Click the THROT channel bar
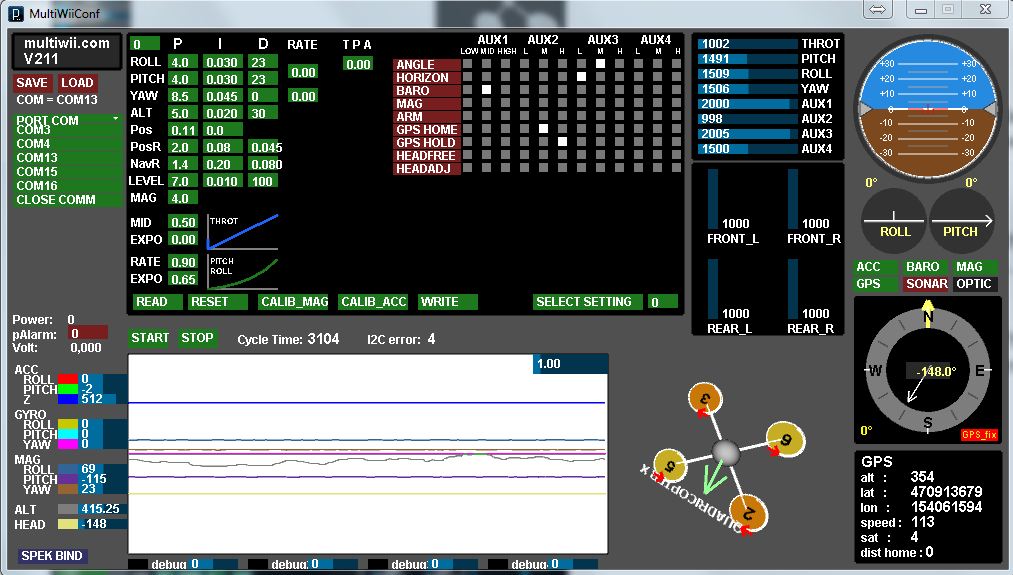The height and width of the screenshot is (575, 1013). tap(746, 44)
